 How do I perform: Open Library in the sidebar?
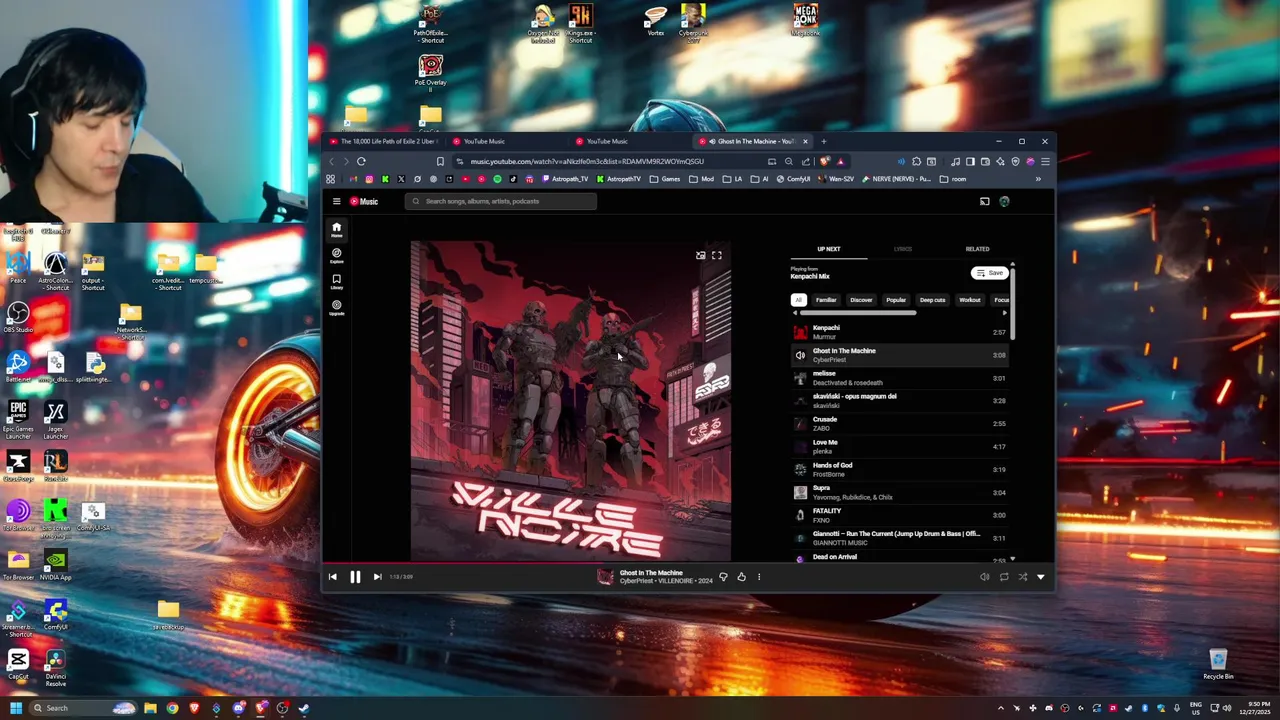[336, 281]
